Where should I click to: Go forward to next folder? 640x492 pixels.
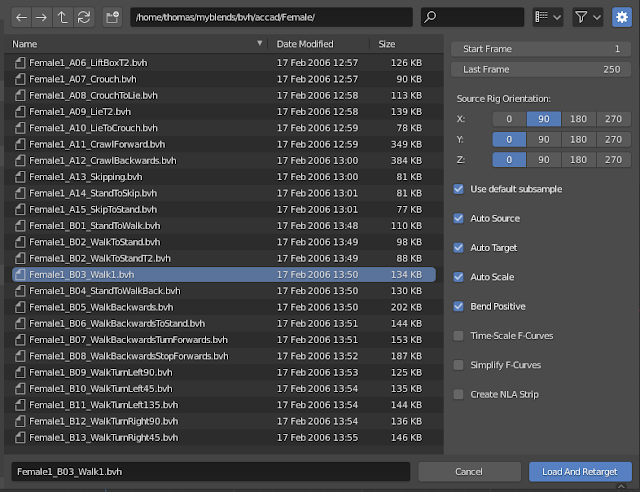coord(42,18)
